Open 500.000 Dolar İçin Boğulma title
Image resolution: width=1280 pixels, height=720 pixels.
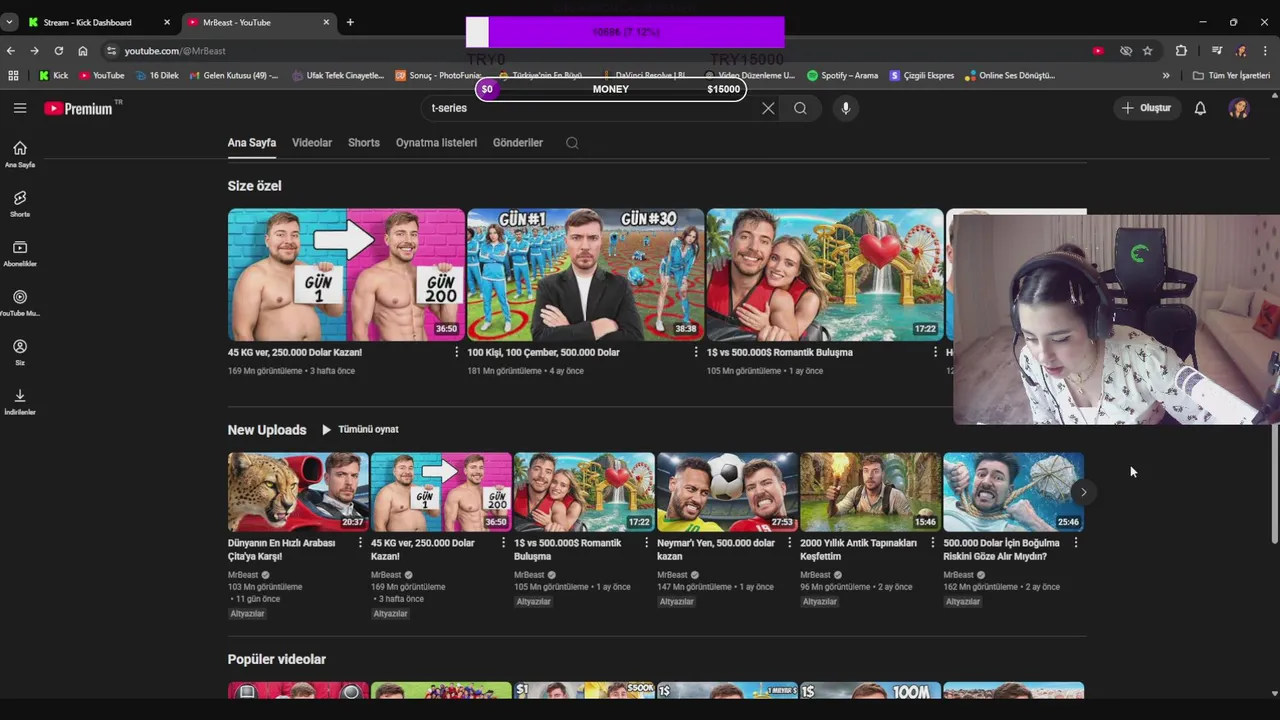1001,550
